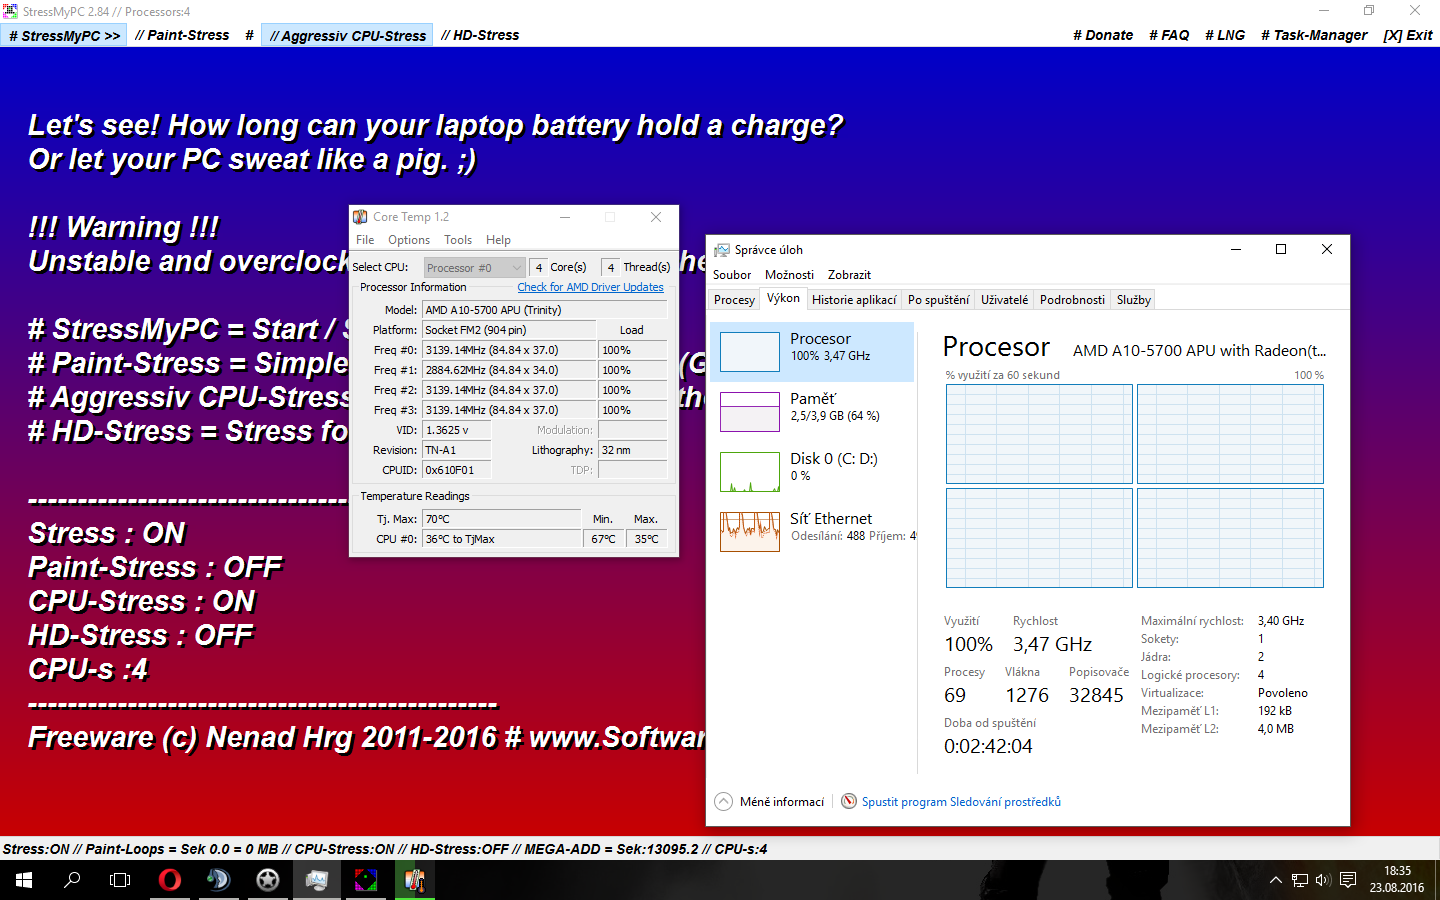The height and width of the screenshot is (900, 1440).
Task: Click CPU #0 reading 36°C to TjMax
Action: point(501,539)
